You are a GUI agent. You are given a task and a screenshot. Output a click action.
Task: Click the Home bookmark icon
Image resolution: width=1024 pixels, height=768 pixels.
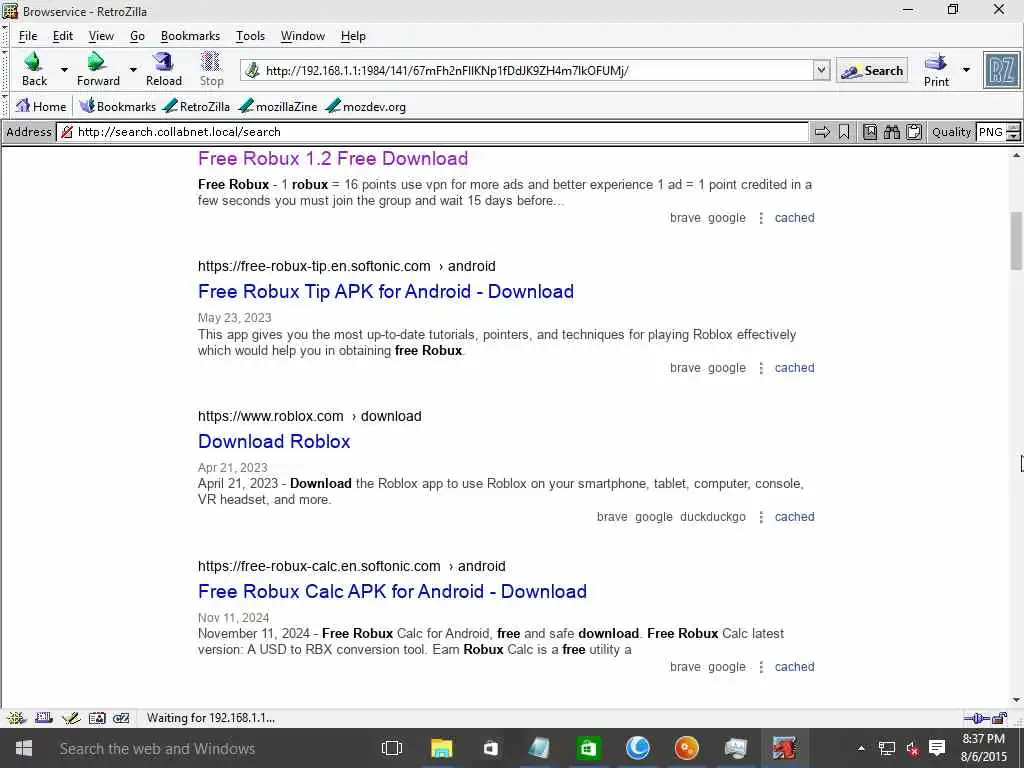point(40,106)
